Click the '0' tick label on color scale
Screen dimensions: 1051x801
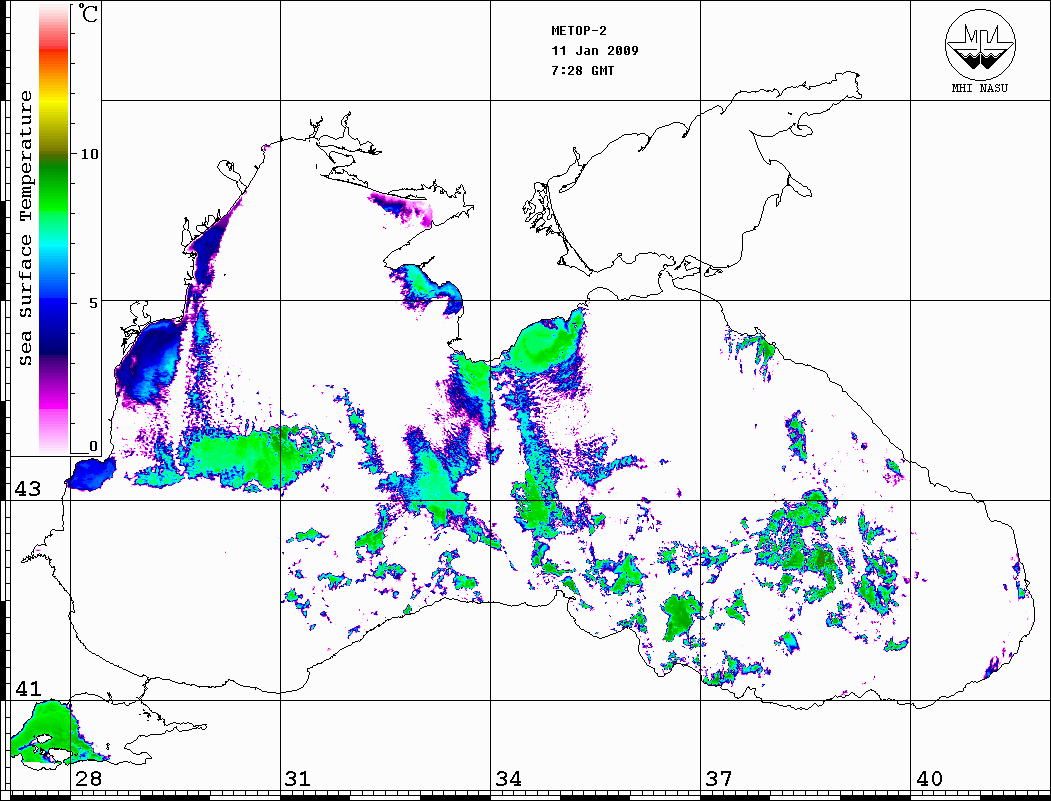click(93, 446)
